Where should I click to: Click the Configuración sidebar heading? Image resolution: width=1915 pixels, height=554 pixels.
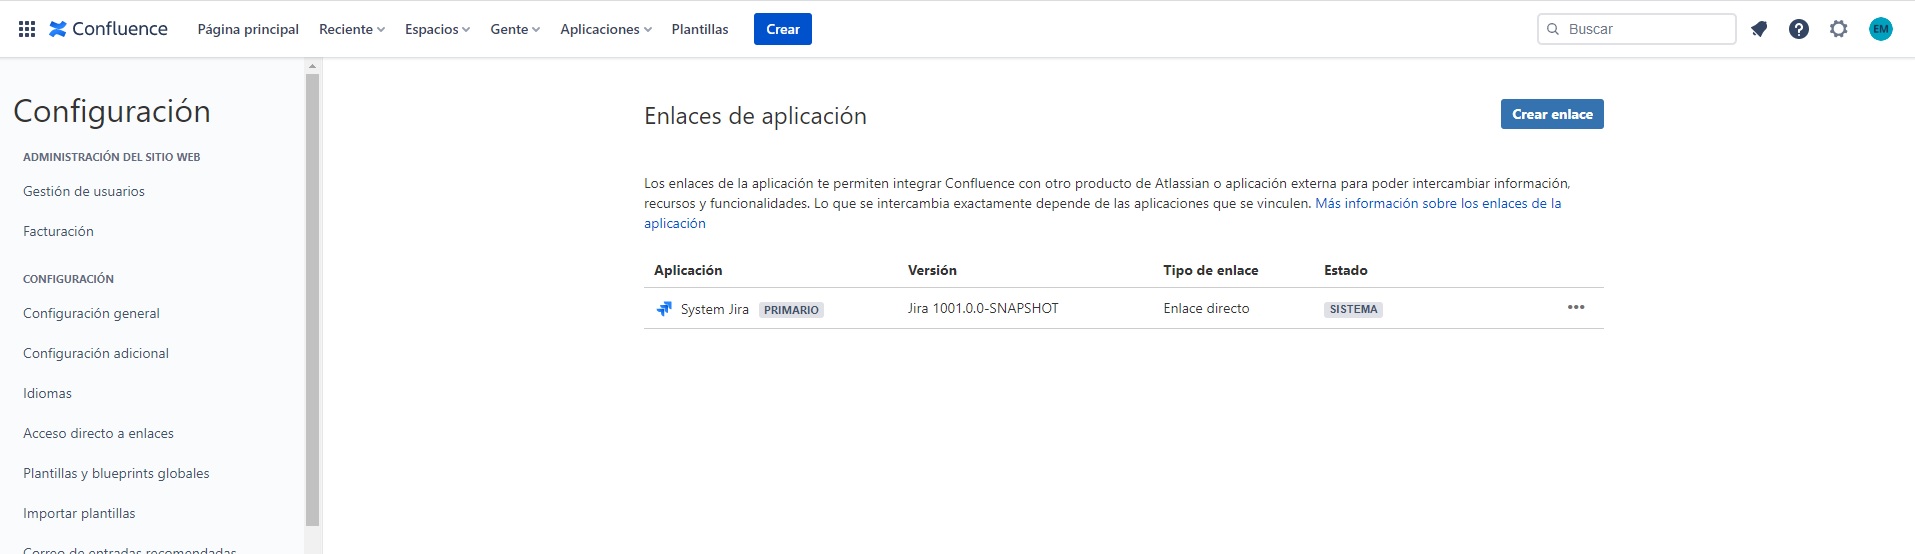click(112, 111)
